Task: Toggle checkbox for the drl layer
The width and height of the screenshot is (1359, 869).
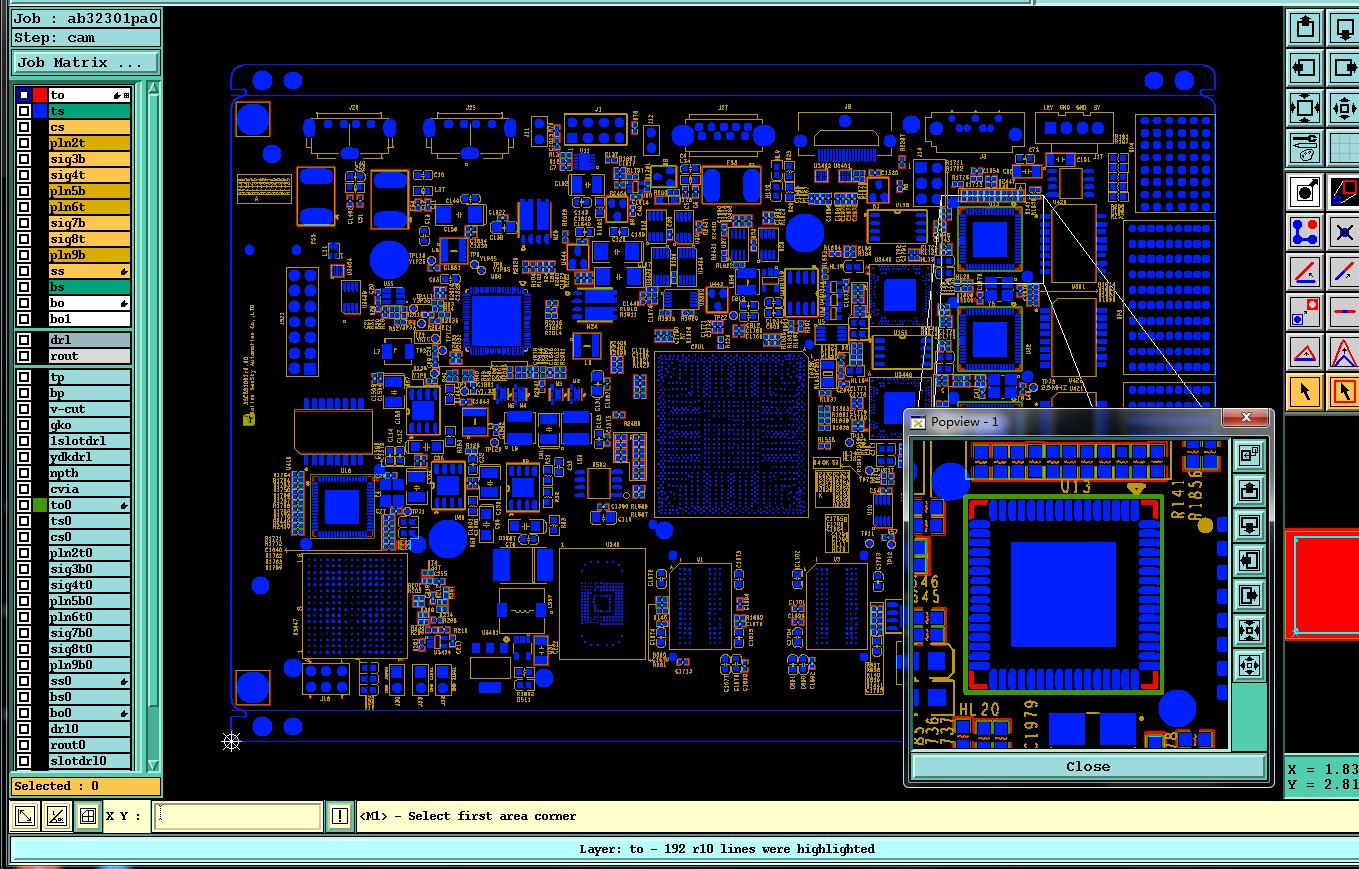Action: [24, 340]
